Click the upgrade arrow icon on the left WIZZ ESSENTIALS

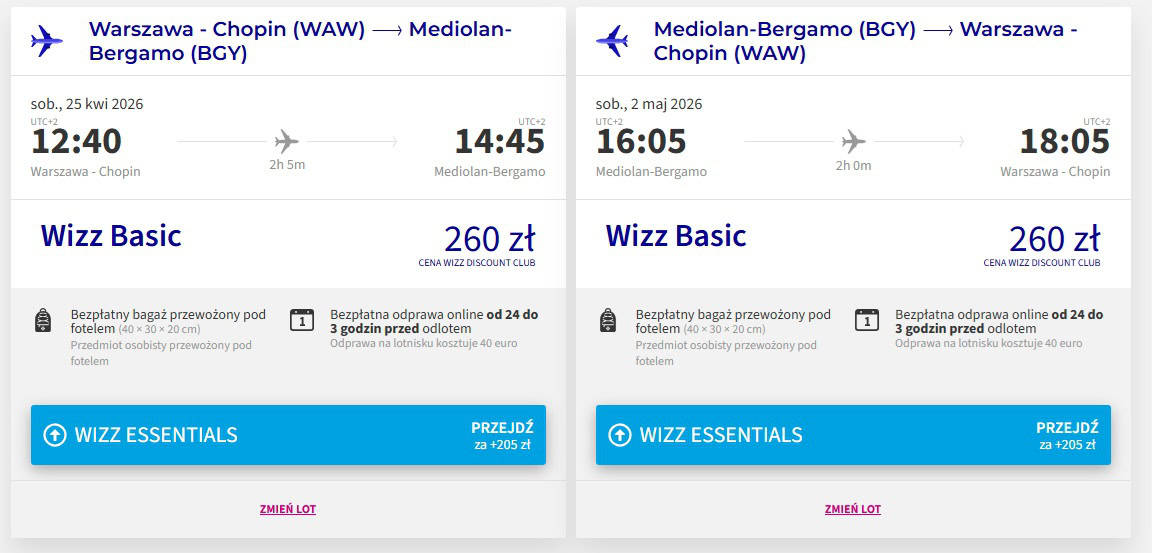pos(54,435)
